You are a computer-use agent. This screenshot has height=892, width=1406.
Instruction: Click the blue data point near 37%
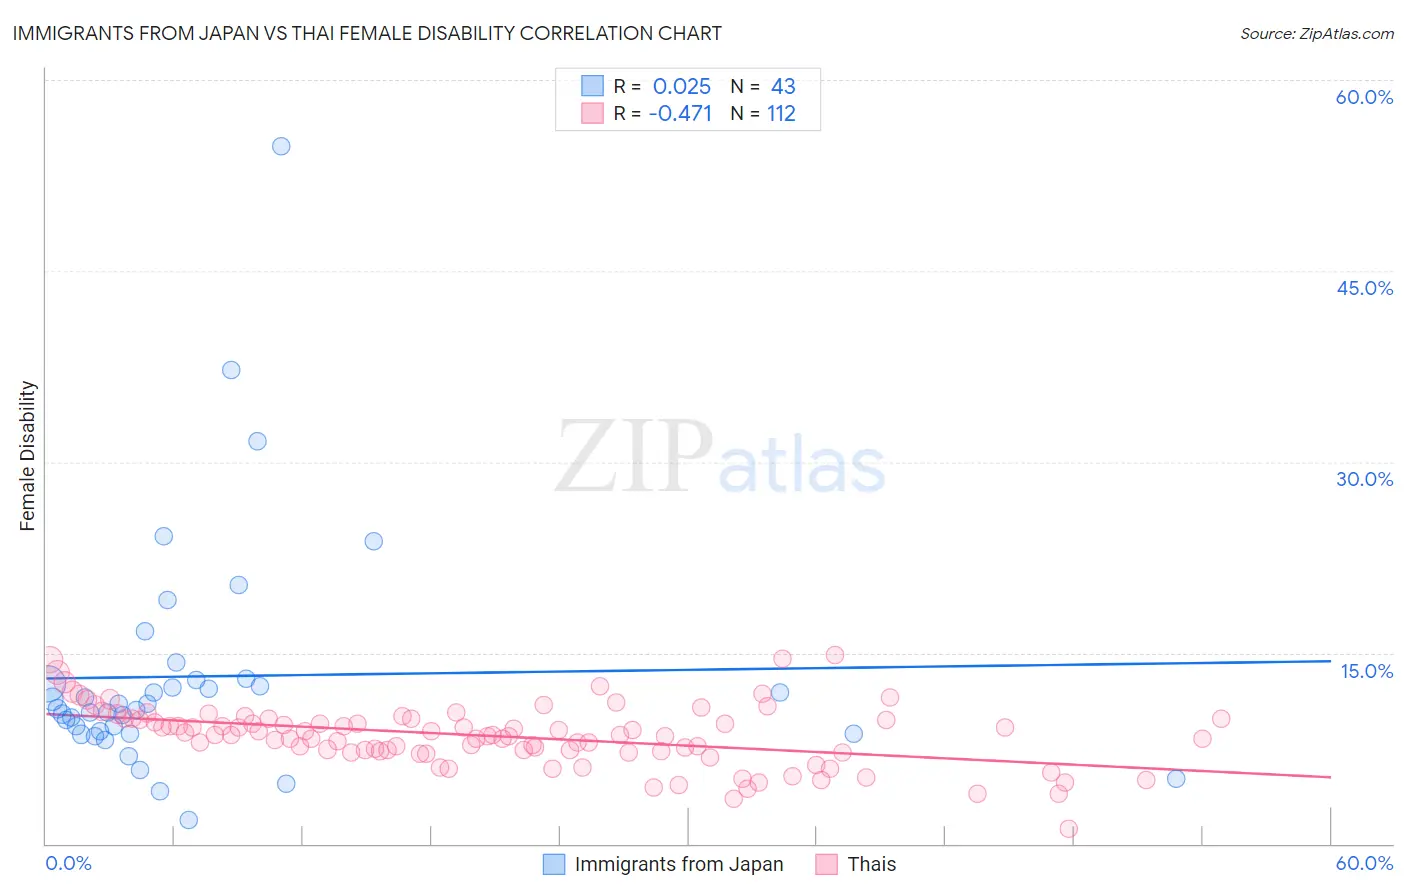231,370
